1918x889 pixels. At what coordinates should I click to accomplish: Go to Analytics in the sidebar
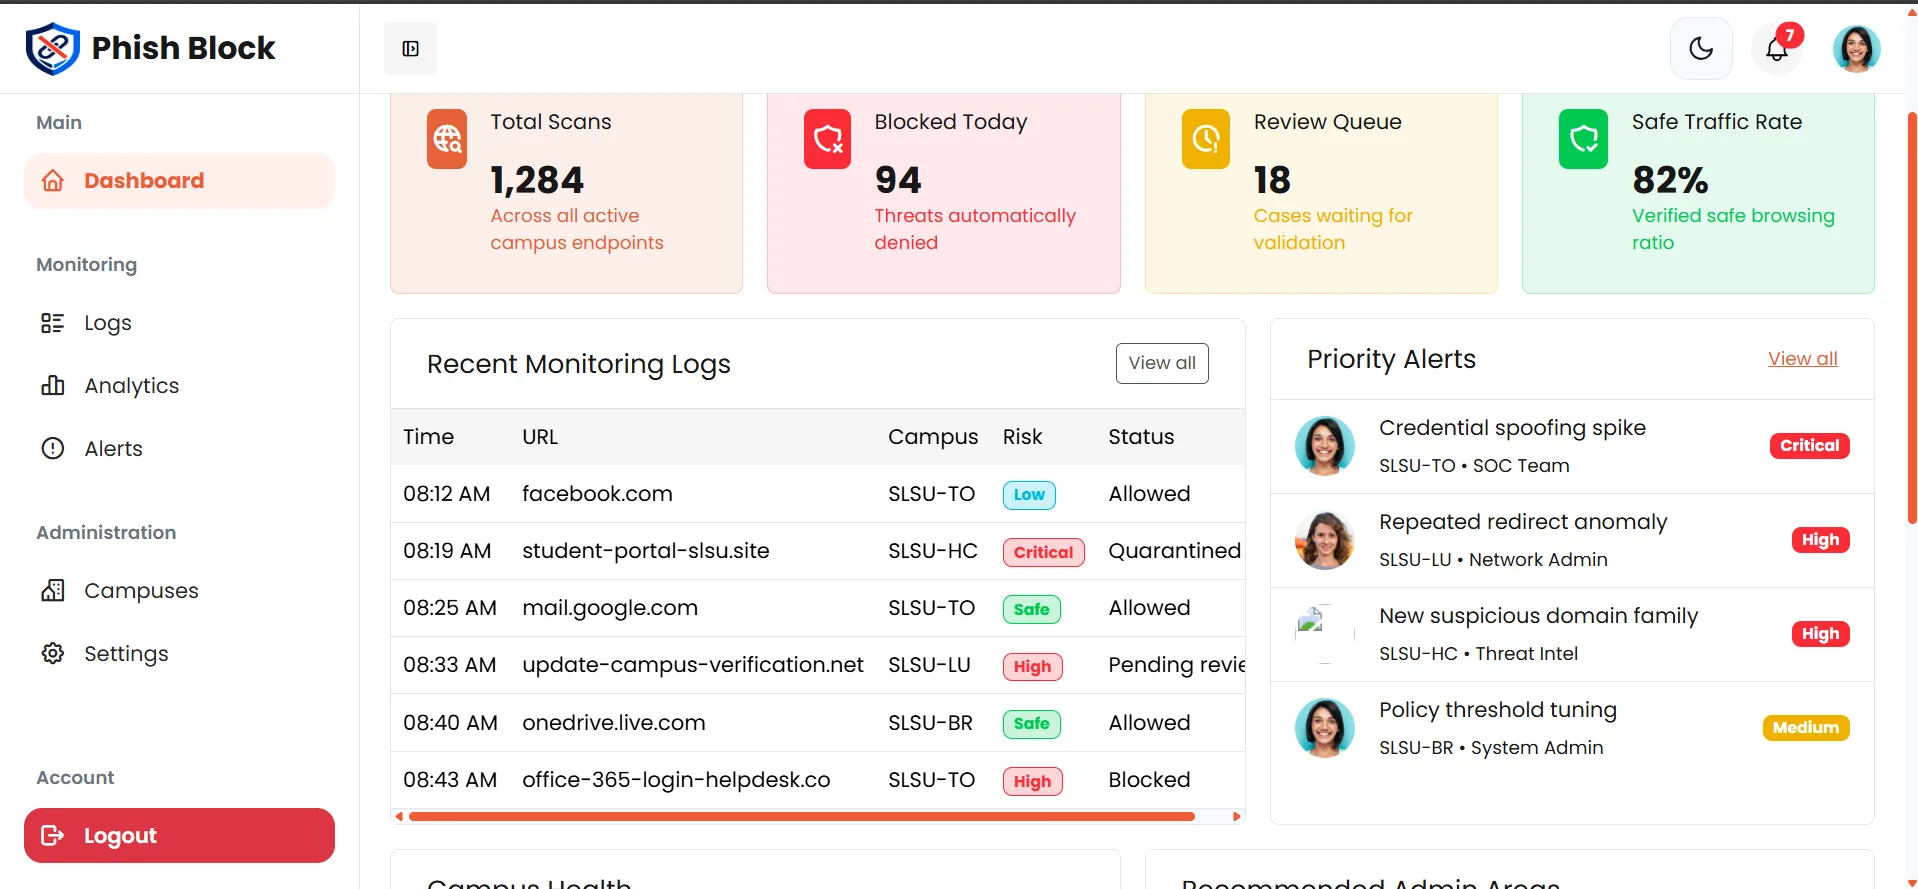[x=180, y=386]
